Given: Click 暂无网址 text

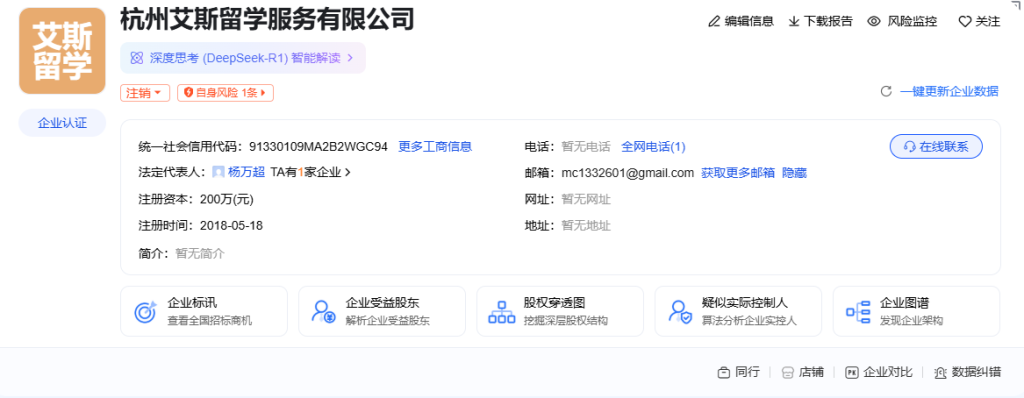Looking at the screenshot, I should coord(586,199).
